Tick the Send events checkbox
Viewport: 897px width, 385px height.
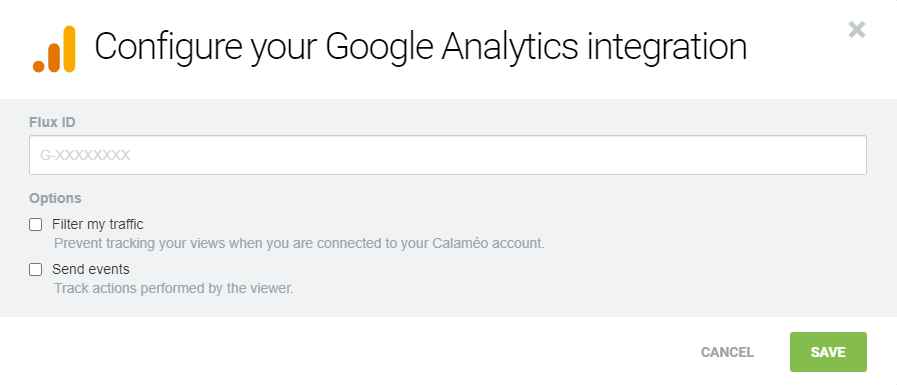pyautogui.click(x=35, y=269)
